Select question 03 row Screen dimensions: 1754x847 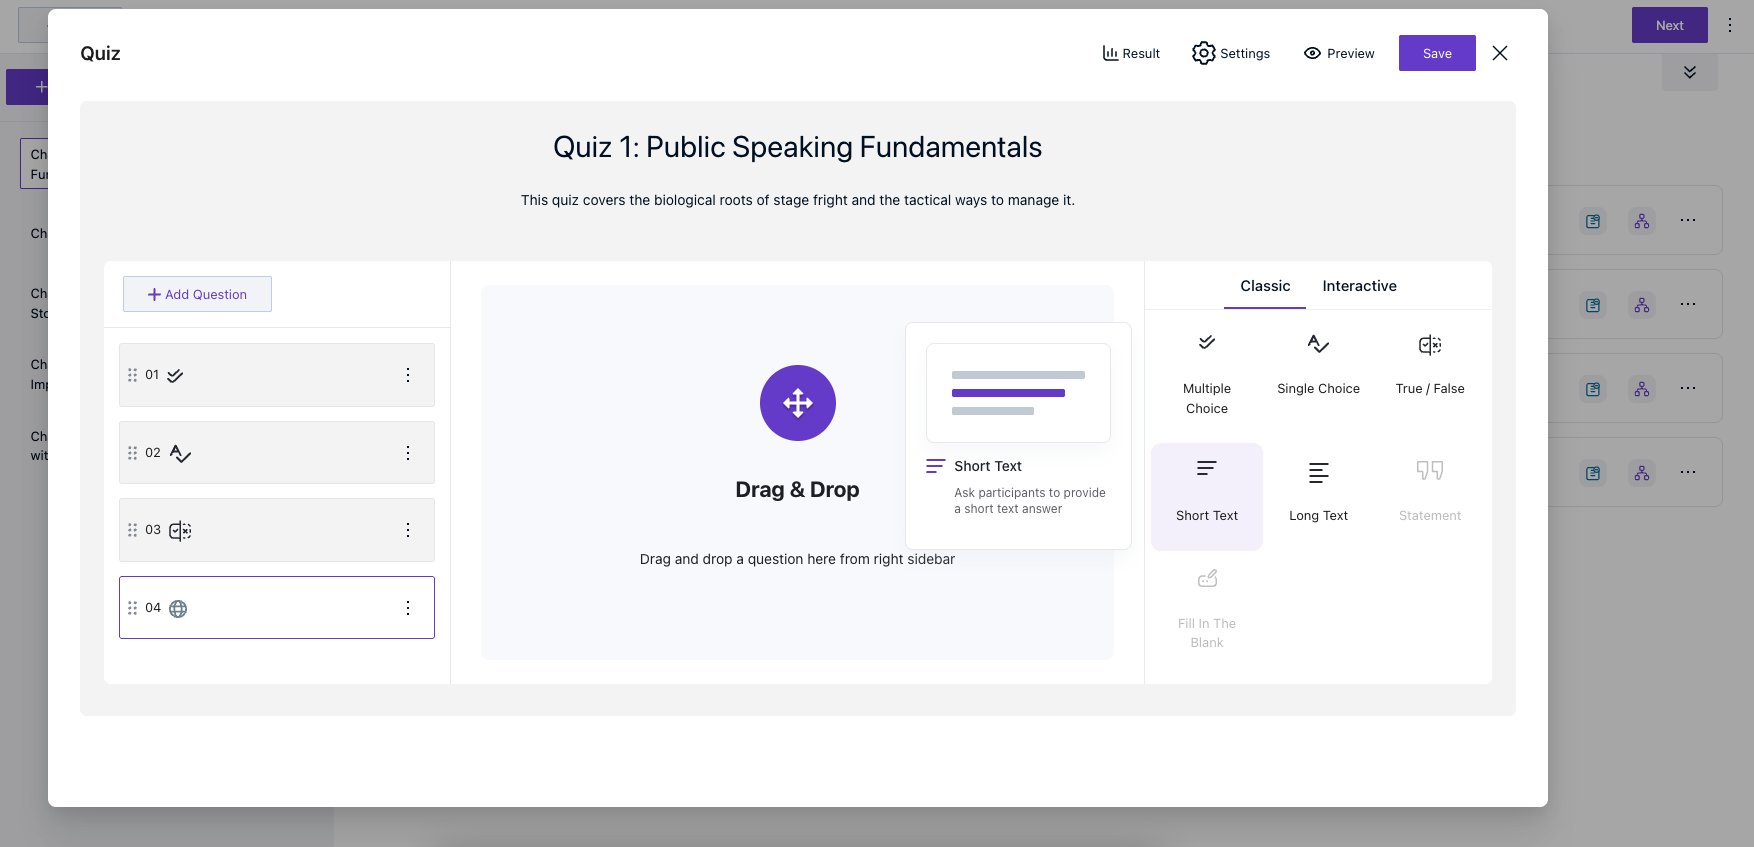[x=277, y=530]
